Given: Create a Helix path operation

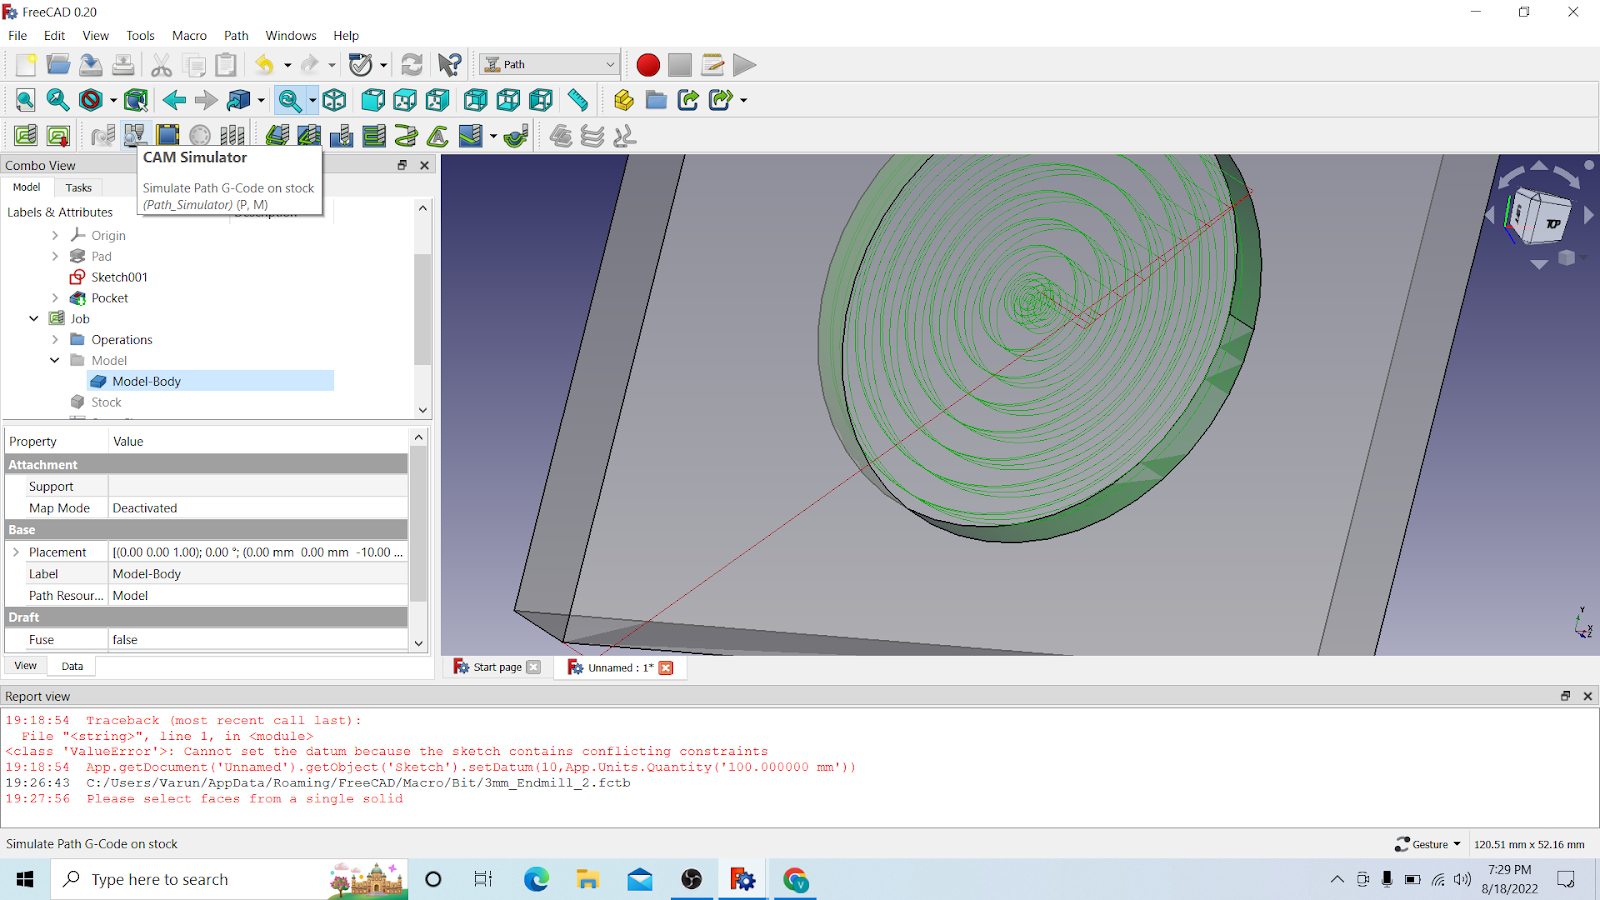Looking at the screenshot, I should [405, 135].
